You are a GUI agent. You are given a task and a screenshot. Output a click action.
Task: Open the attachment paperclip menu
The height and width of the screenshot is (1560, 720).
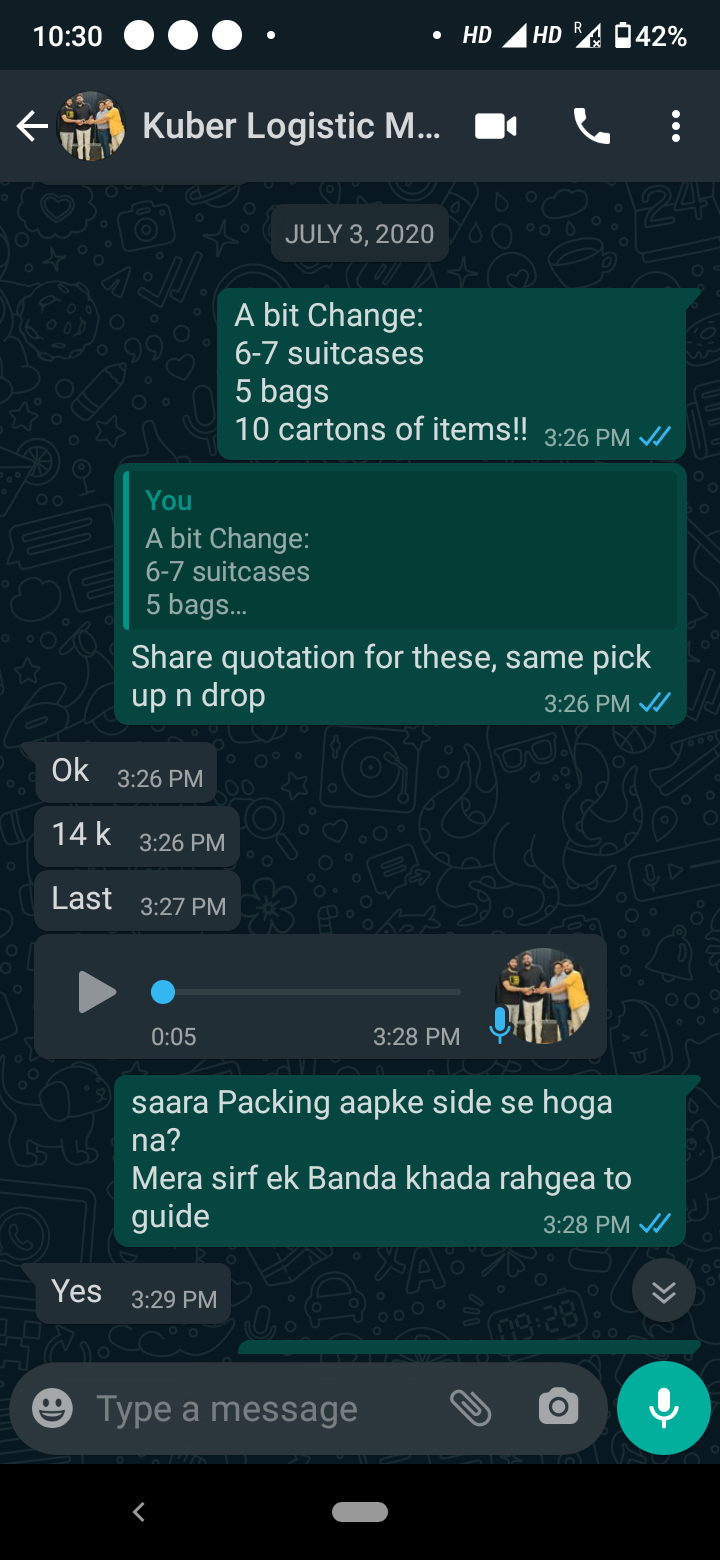[470, 1408]
